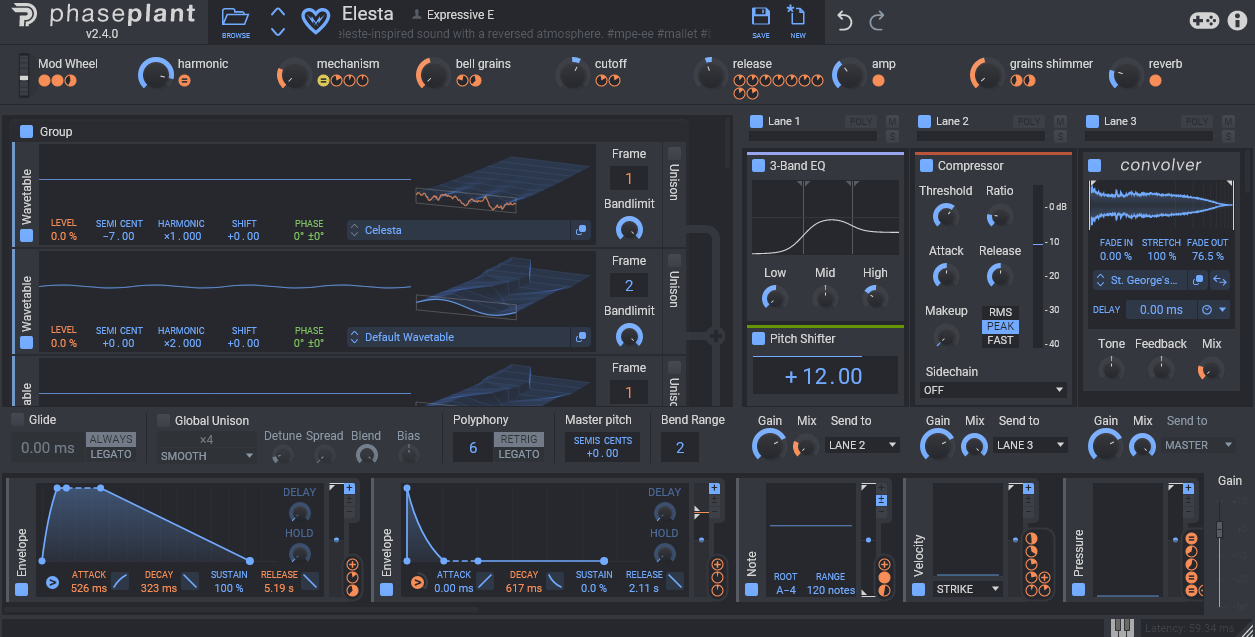Click the user icon beside Expressive E

[417, 15]
